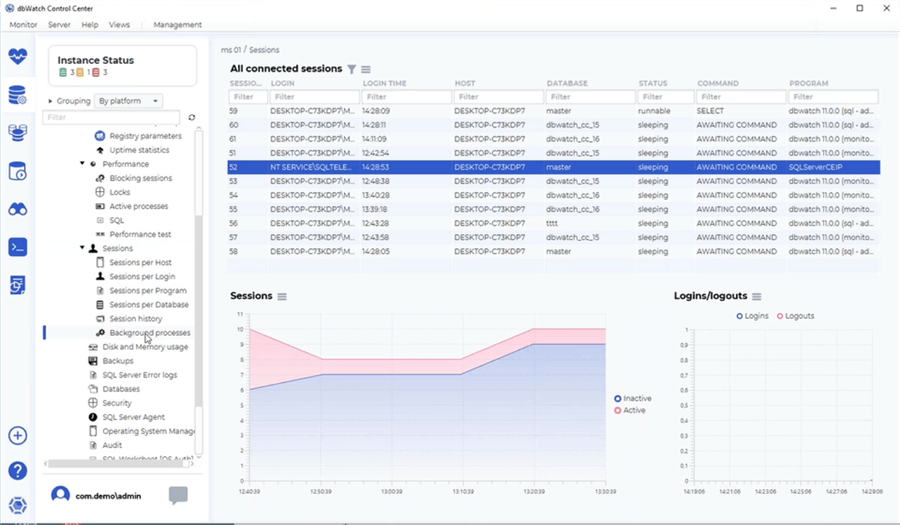Screen dimensions: 900x525
Task: Collapse the Sessions tree node
Action: tap(82, 248)
